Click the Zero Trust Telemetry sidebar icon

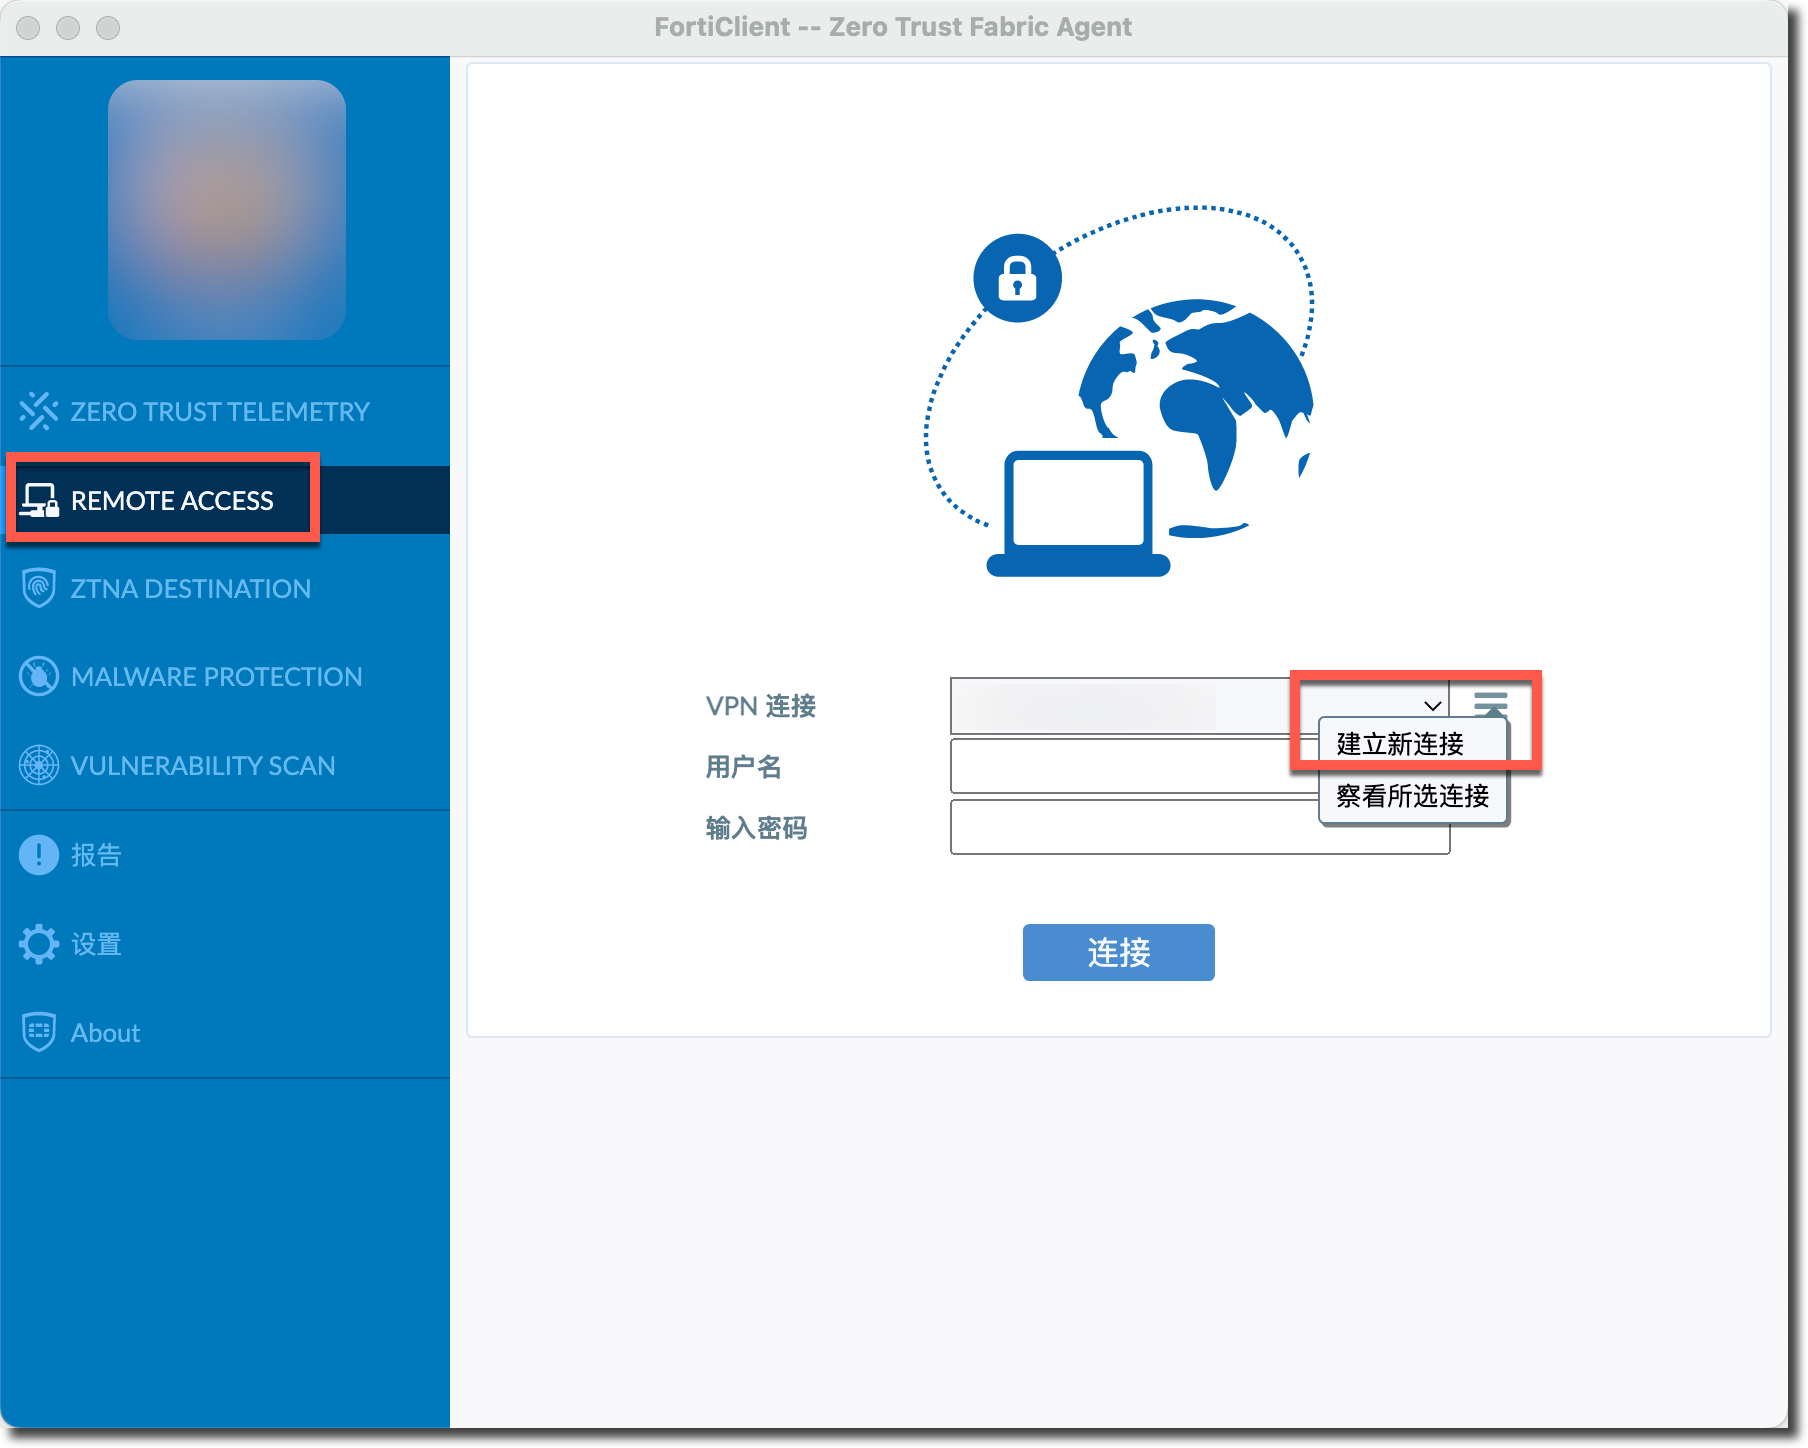pyautogui.click(x=38, y=411)
